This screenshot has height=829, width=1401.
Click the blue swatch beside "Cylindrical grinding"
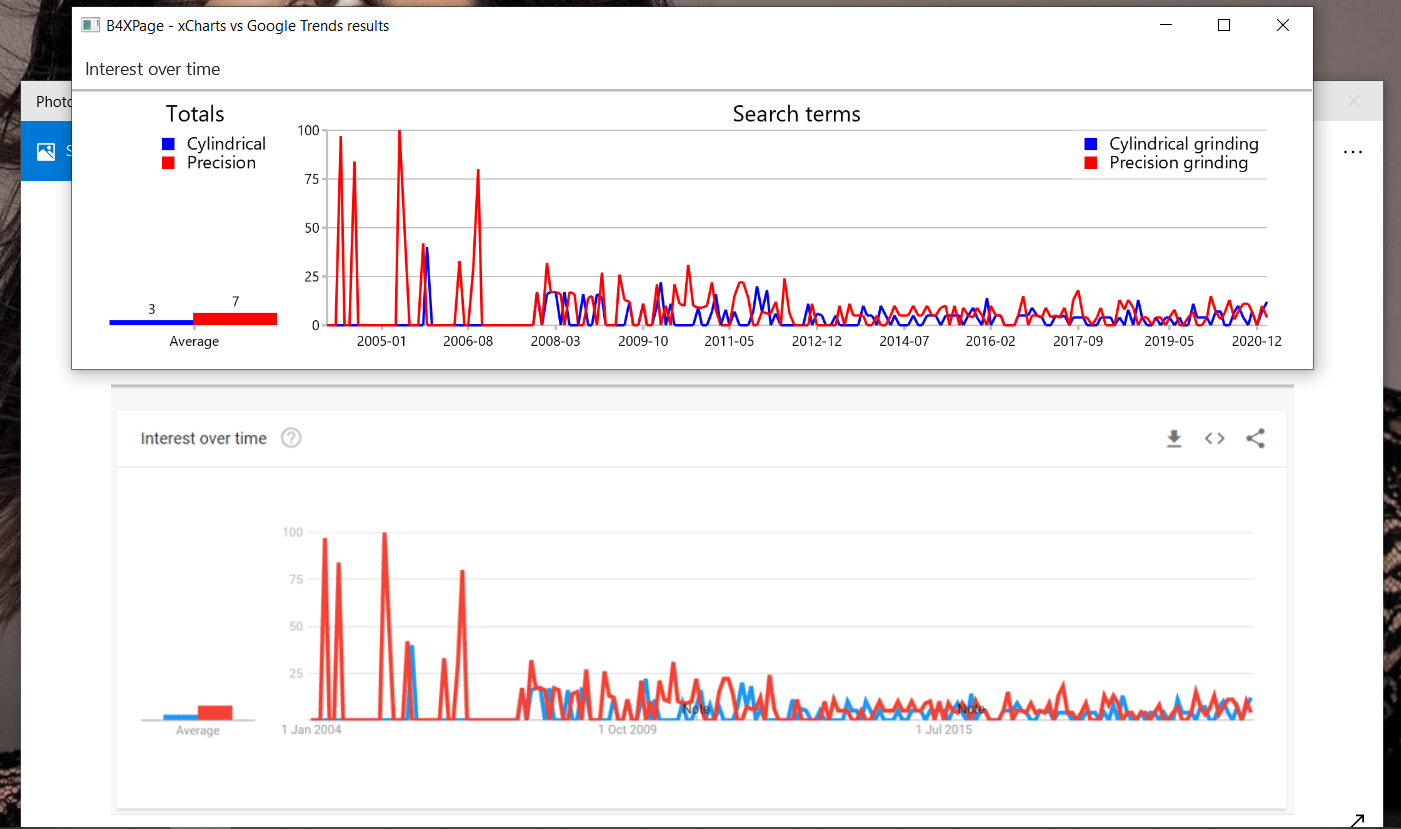pos(1091,144)
